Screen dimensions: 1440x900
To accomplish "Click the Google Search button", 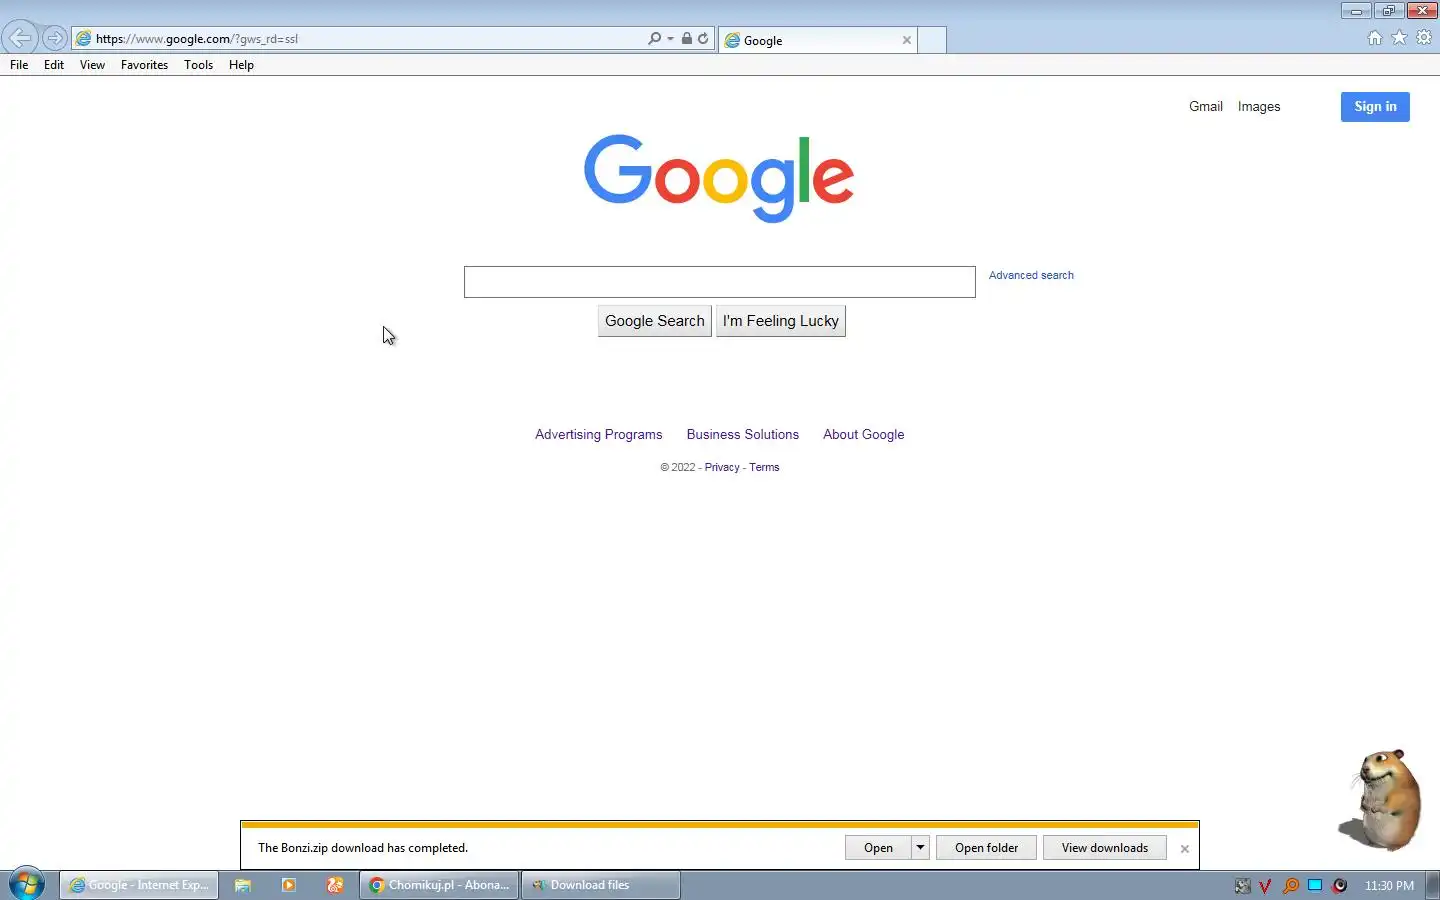I will click(x=654, y=321).
